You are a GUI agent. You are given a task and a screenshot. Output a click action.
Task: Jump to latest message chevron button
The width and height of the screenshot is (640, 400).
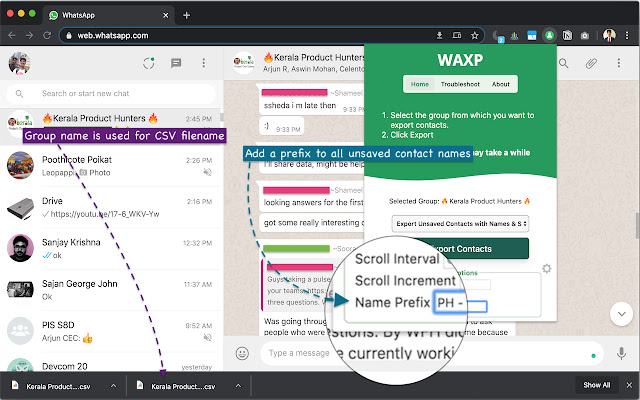[621, 314]
